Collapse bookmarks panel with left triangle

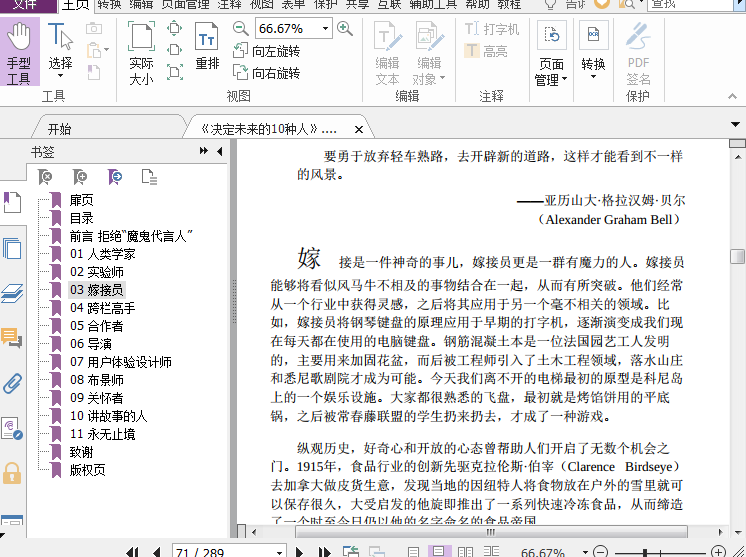point(219,151)
